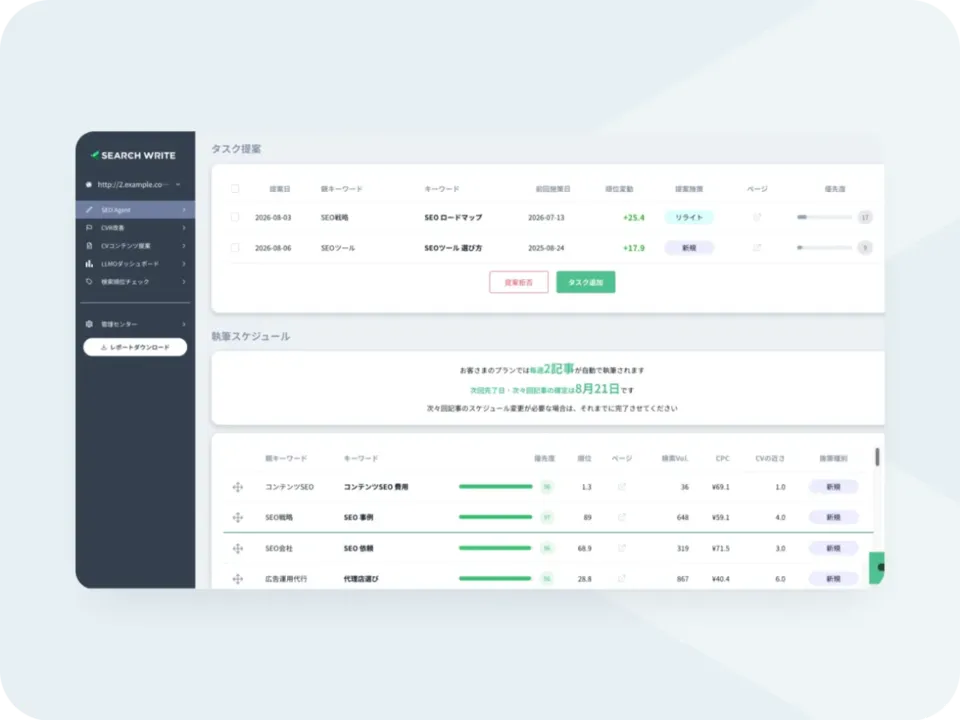Click the move handle for 広告運用代行 row
The height and width of the screenshot is (720, 960).
(x=238, y=579)
